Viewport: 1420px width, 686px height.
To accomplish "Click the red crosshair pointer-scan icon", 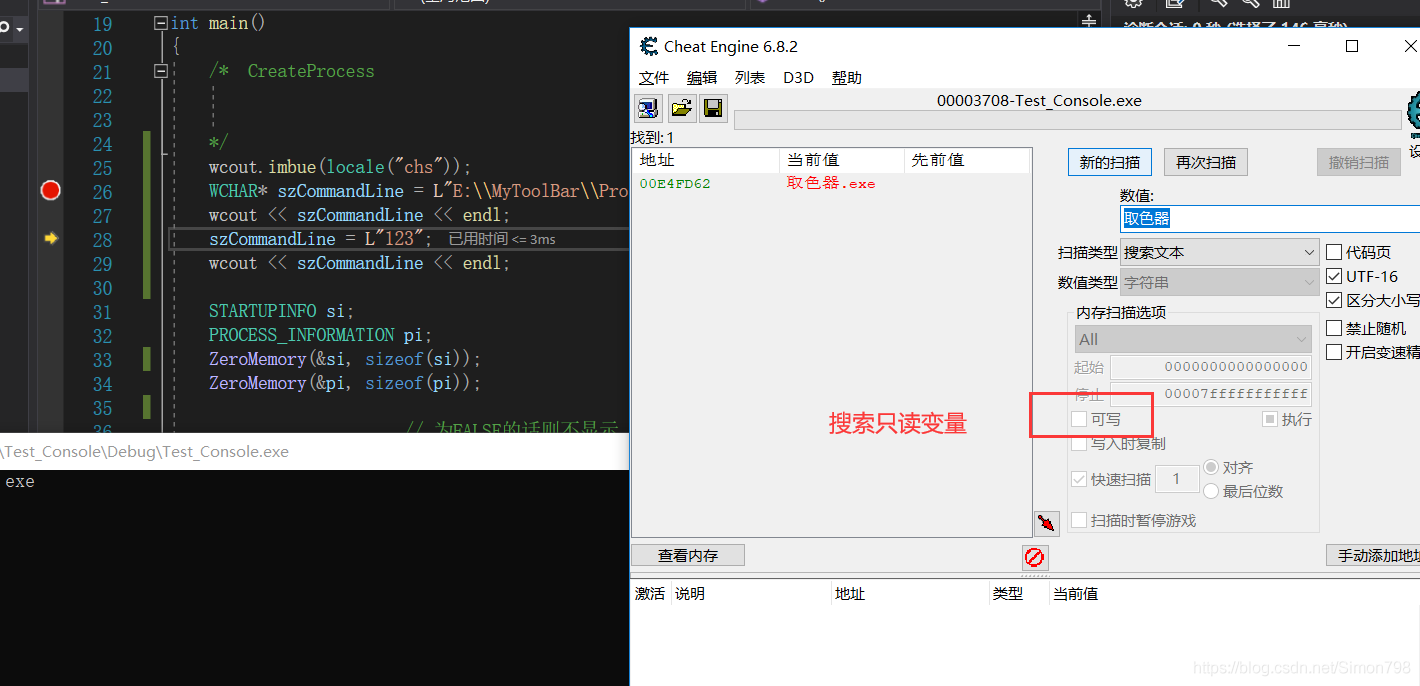I will 1046,523.
